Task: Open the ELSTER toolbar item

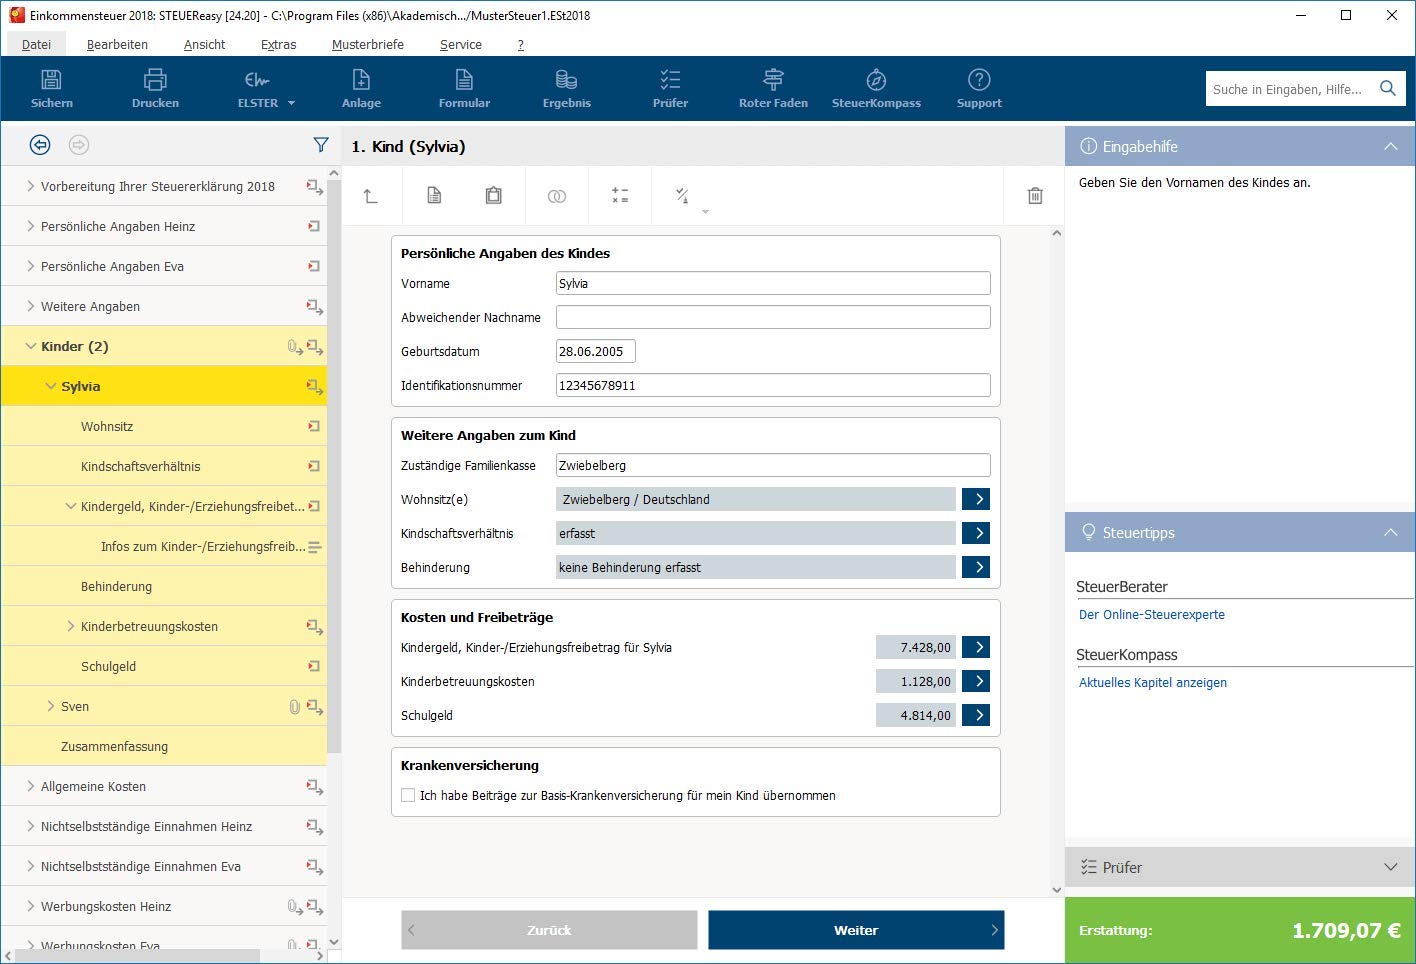Action: point(257,88)
